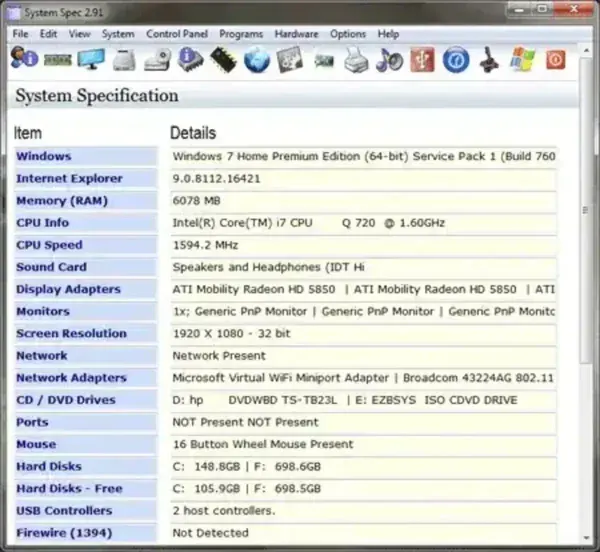Click the Mouse item link
The width and height of the screenshot is (600, 552).
(36, 445)
